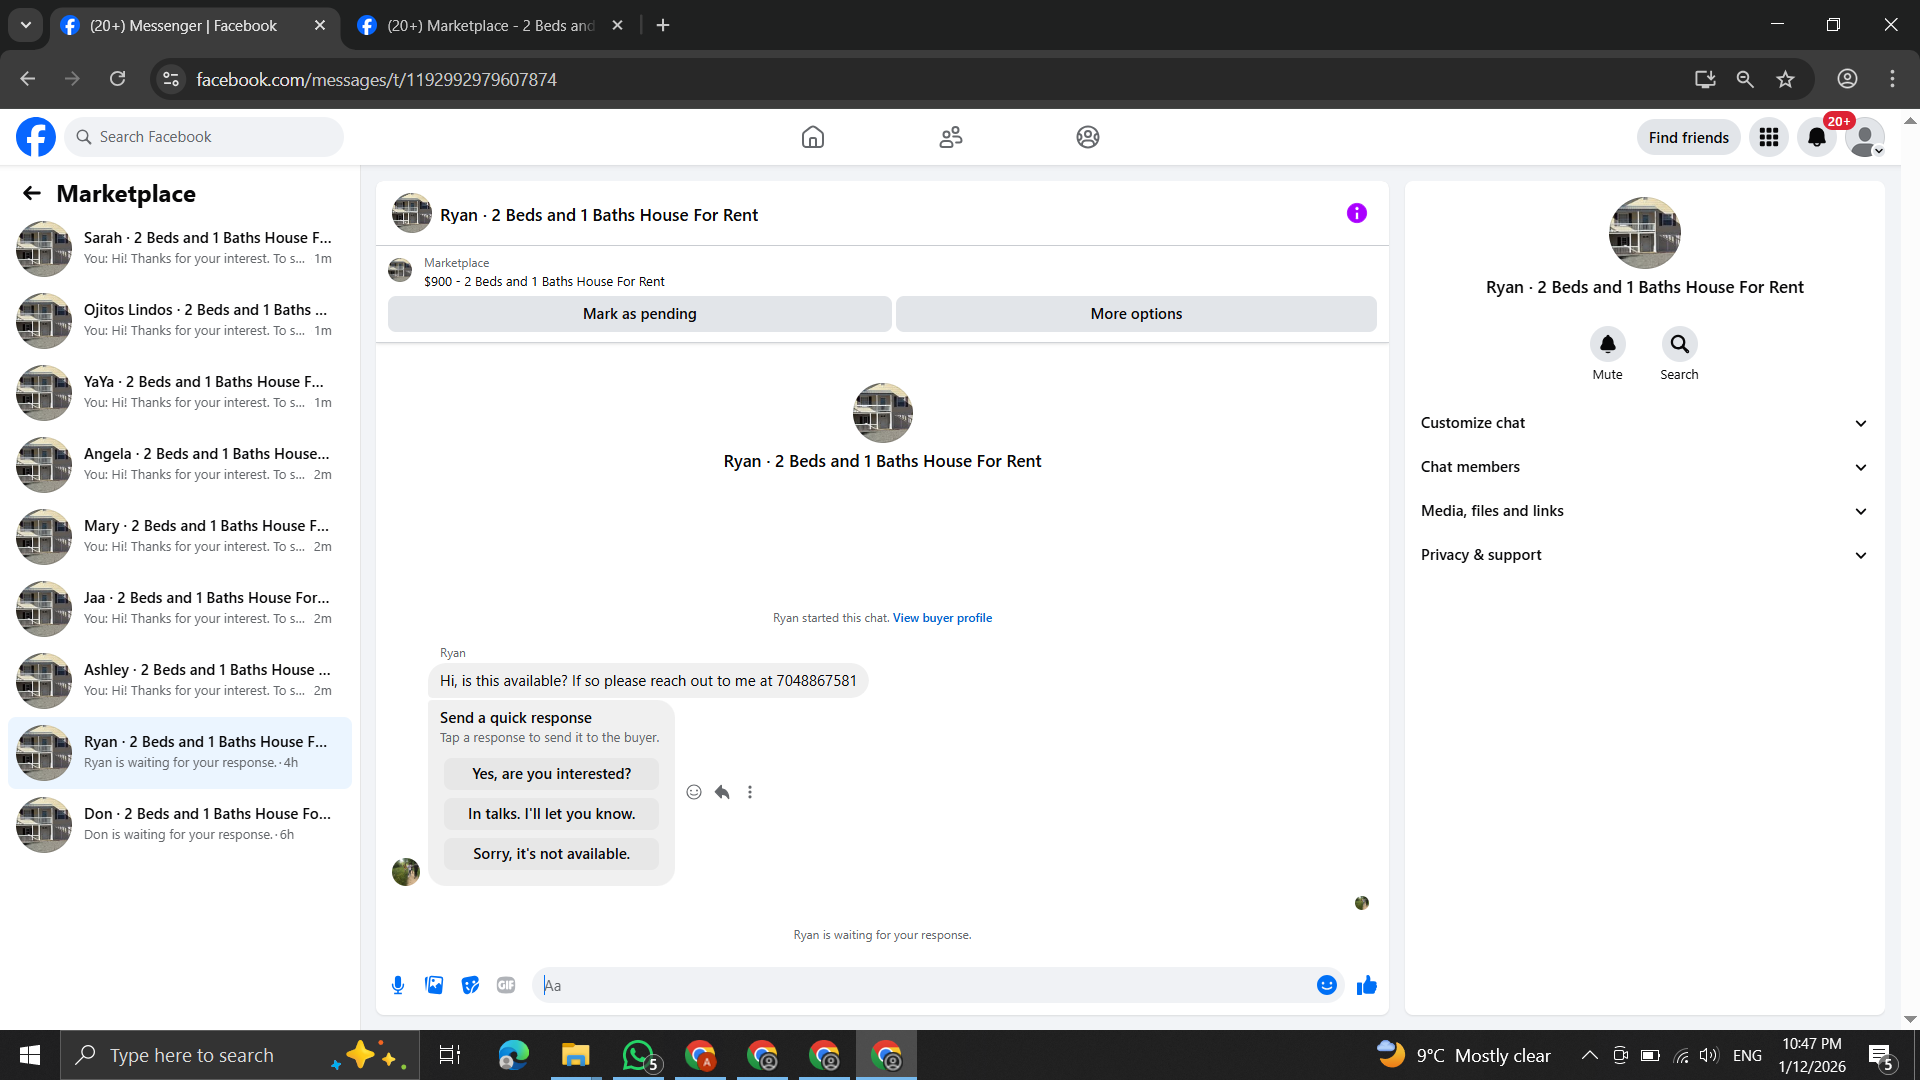Screen dimensions: 1920x1080
Task: Open emoji picker in message box
Action: pyautogui.click(x=1326, y=985)
